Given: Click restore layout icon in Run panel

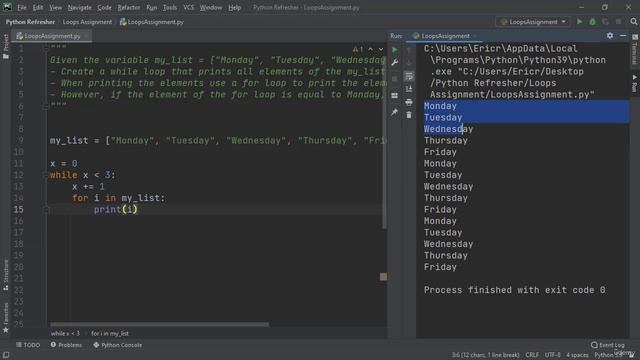Looking at the screenshot, I should click(394, 96).
